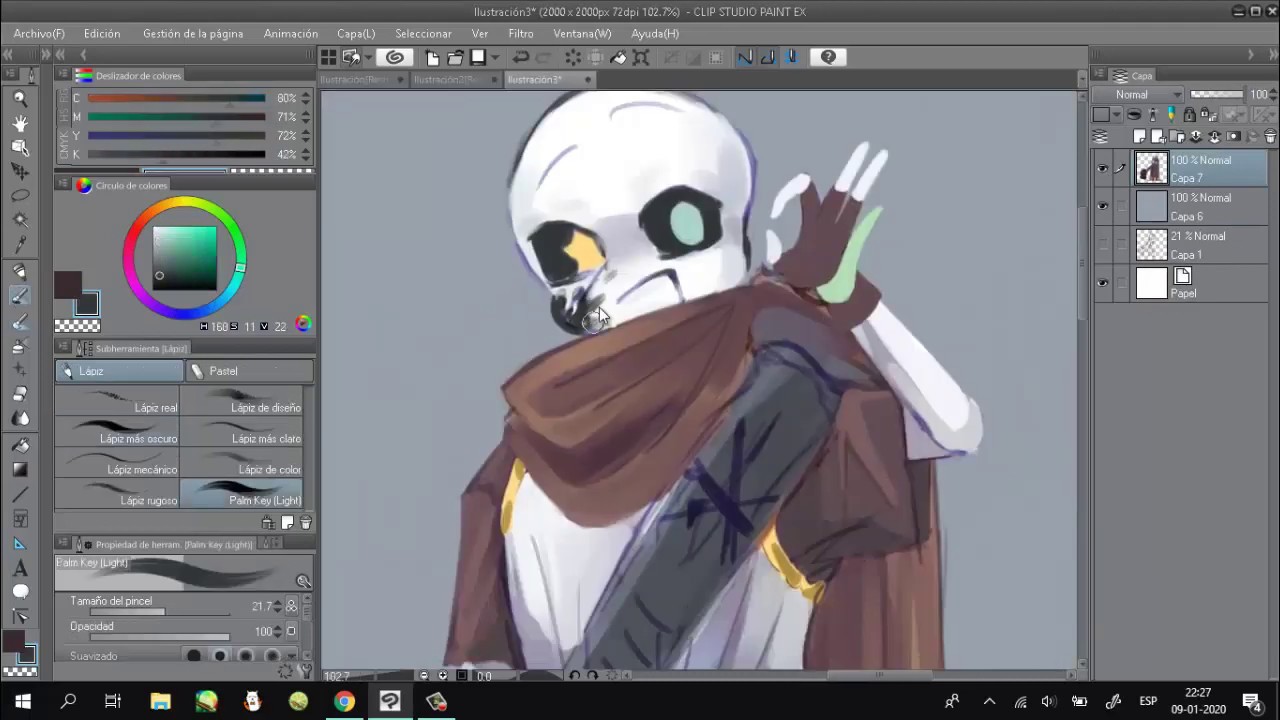The height and width of the screenshot is (720, 1280).
Task: Select the Hand move-canvas tool
Action: pos(20,123)
